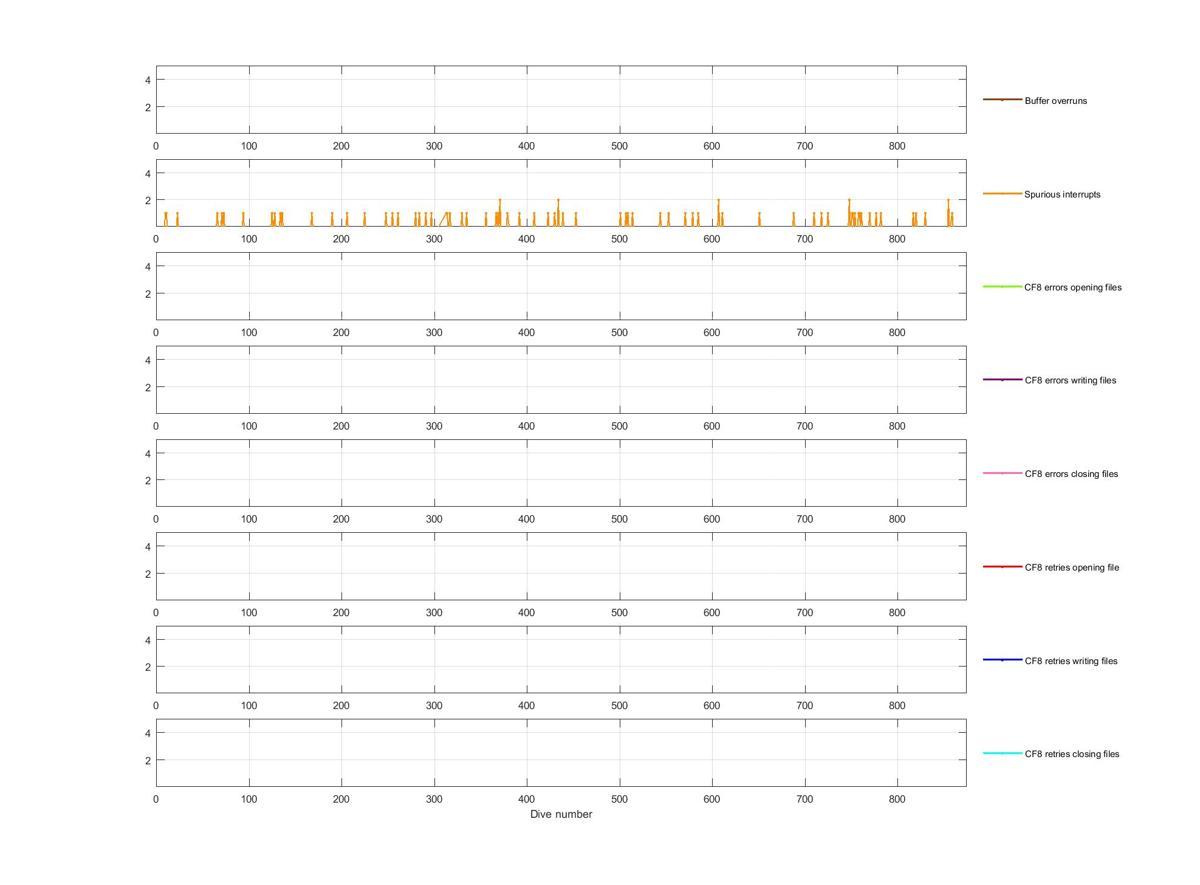
Task: Click the CF8 retries opening file label
Action: (x=1072, y=567)
